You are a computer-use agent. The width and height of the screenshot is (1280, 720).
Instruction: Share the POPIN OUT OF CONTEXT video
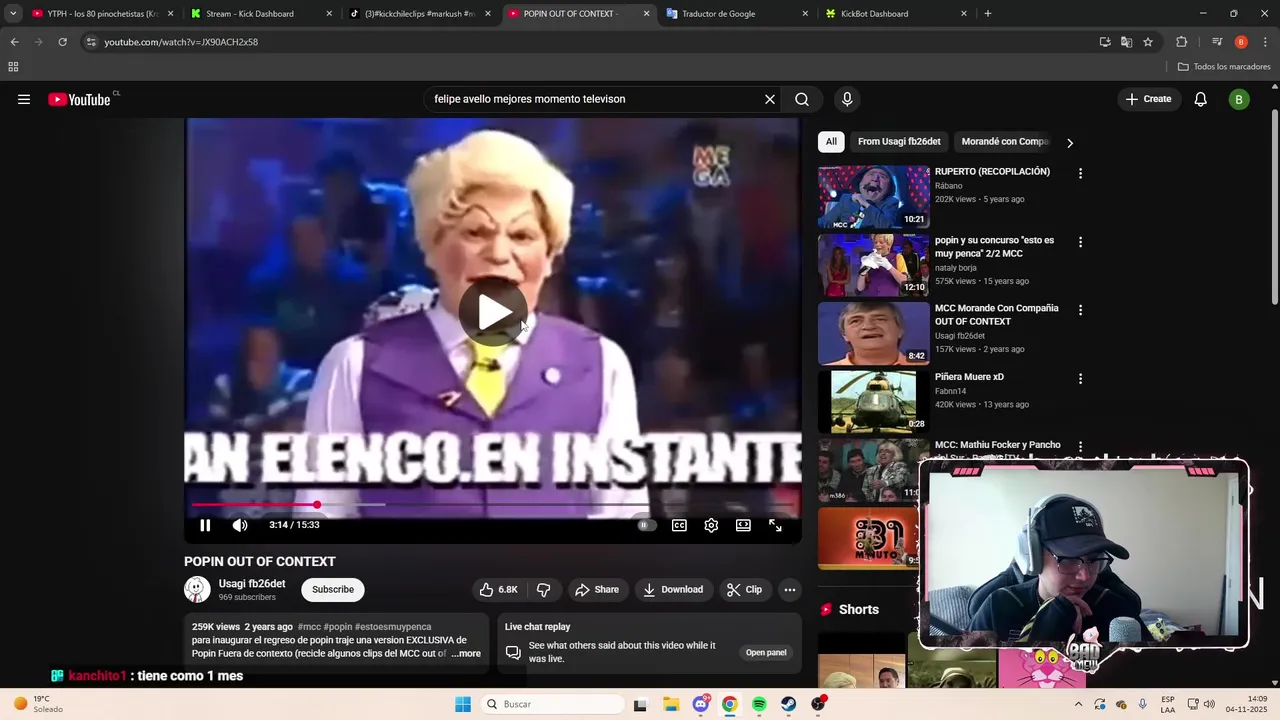point(597,590)
